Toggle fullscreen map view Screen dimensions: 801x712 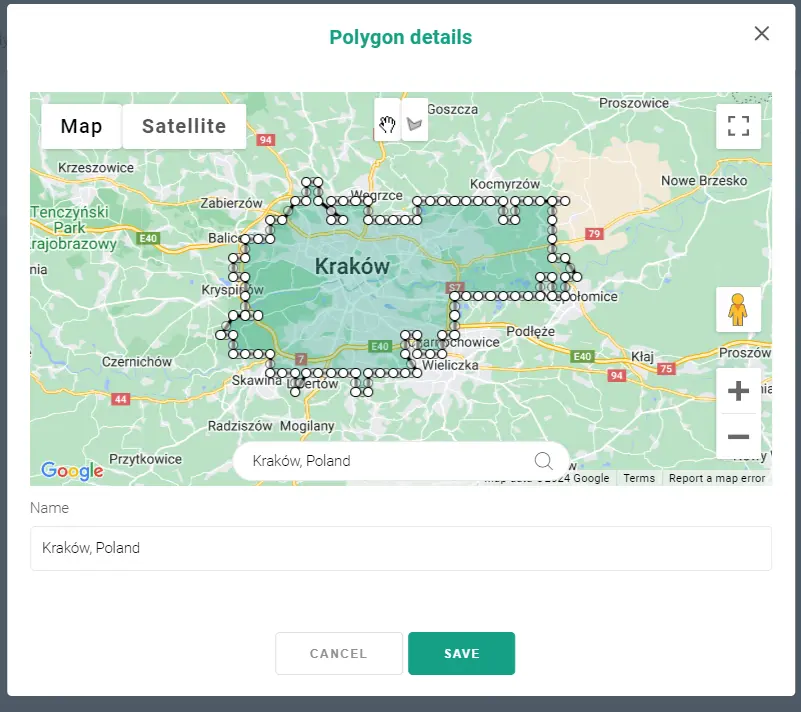click(738, 126)
